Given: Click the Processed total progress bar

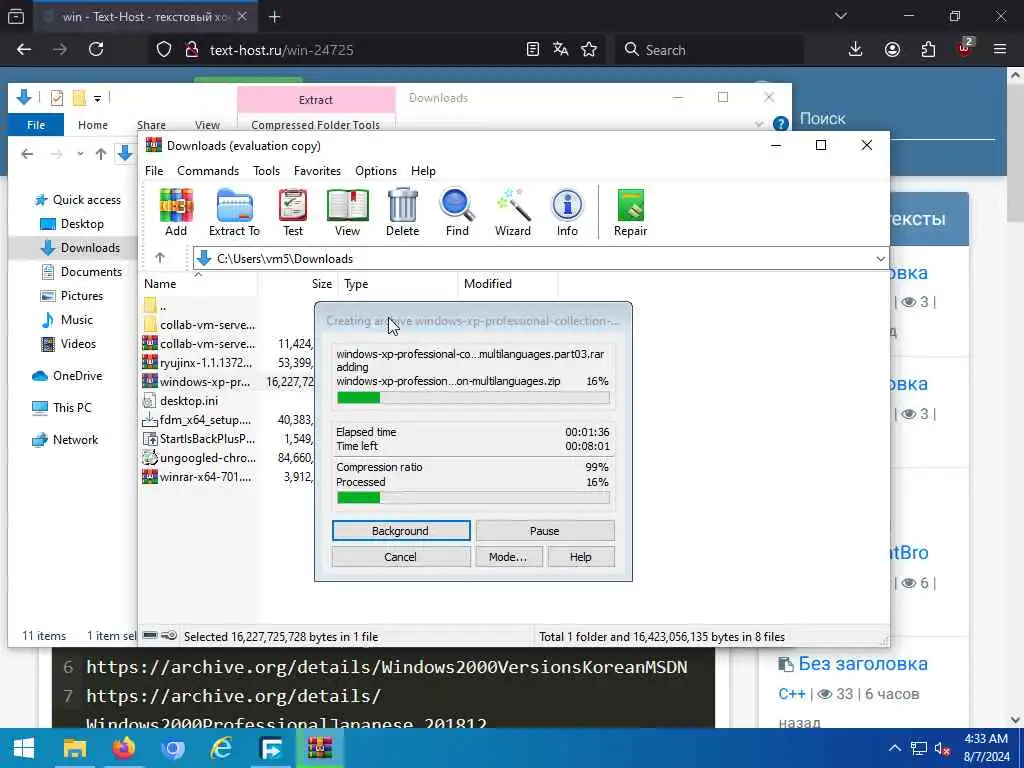Looking at the screenshot, I should [473, 498].
